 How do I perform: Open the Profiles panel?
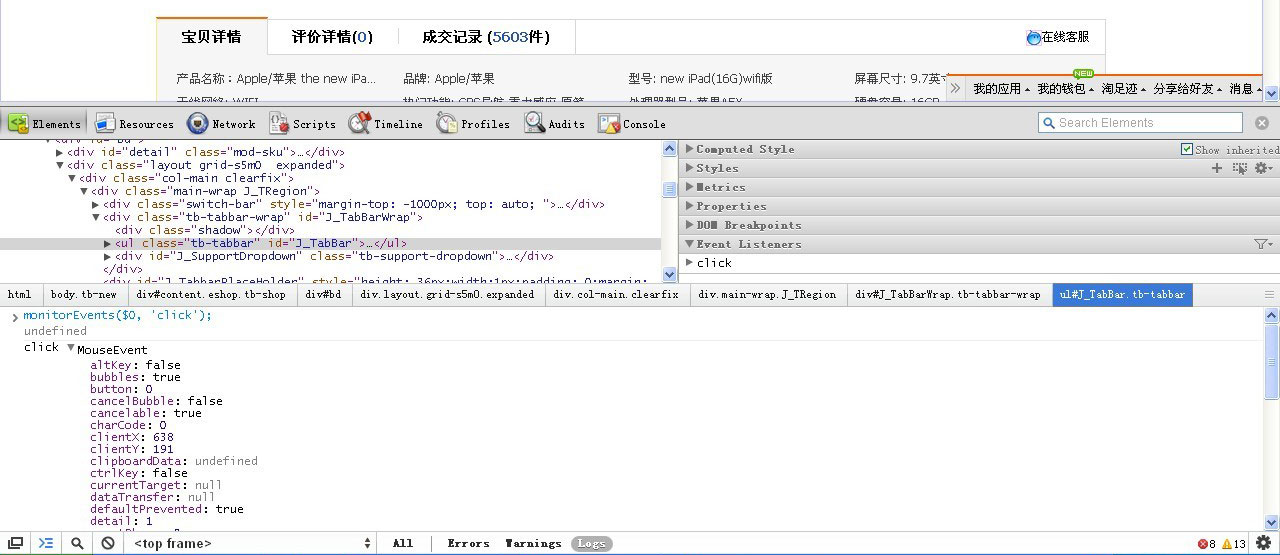click(x=473, y=124)
